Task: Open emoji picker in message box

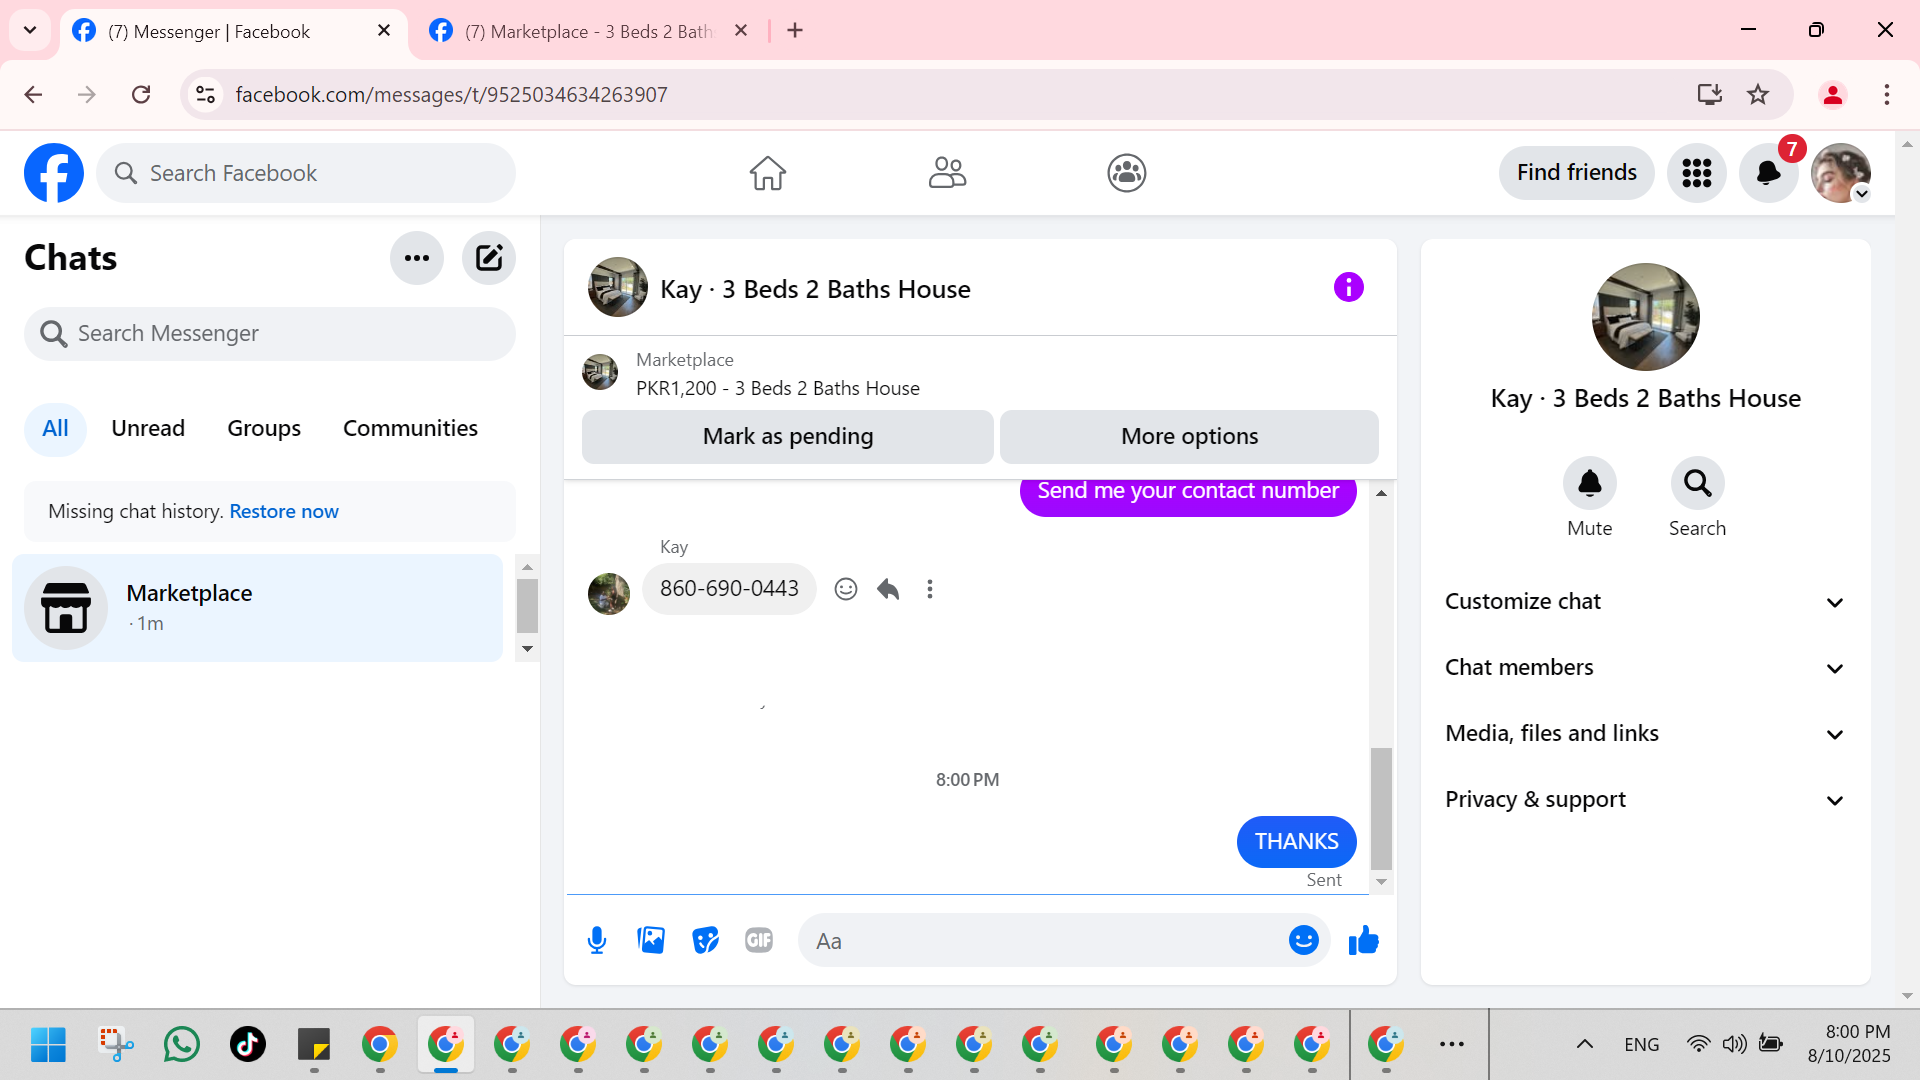Action: (1303, 940)
